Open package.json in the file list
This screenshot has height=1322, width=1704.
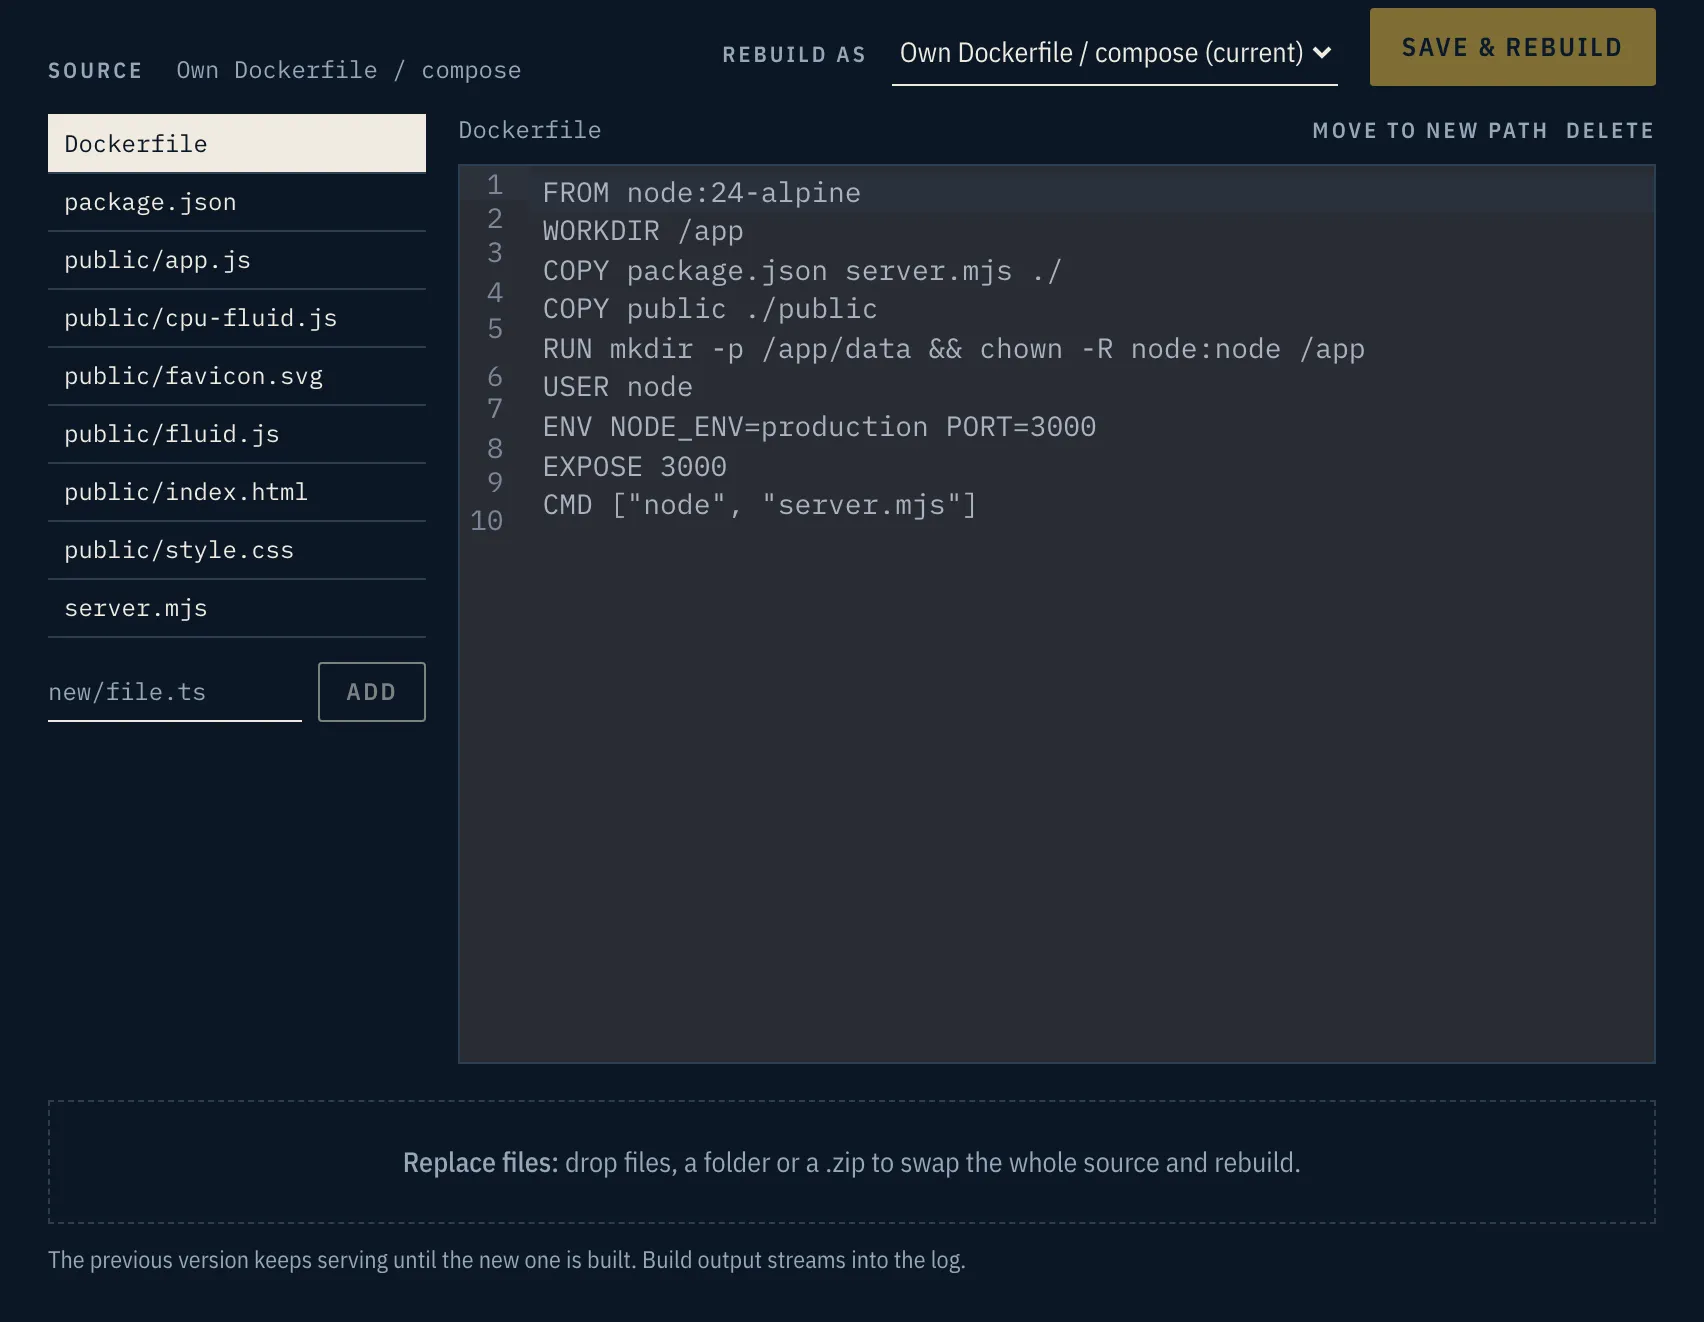[237, 202]
